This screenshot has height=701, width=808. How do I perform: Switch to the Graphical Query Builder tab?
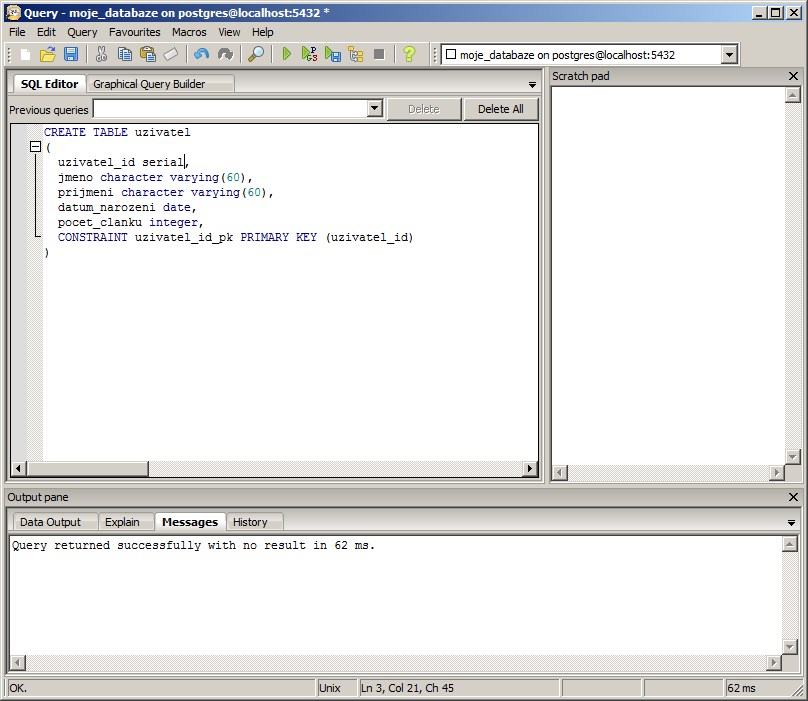(149, 84)
